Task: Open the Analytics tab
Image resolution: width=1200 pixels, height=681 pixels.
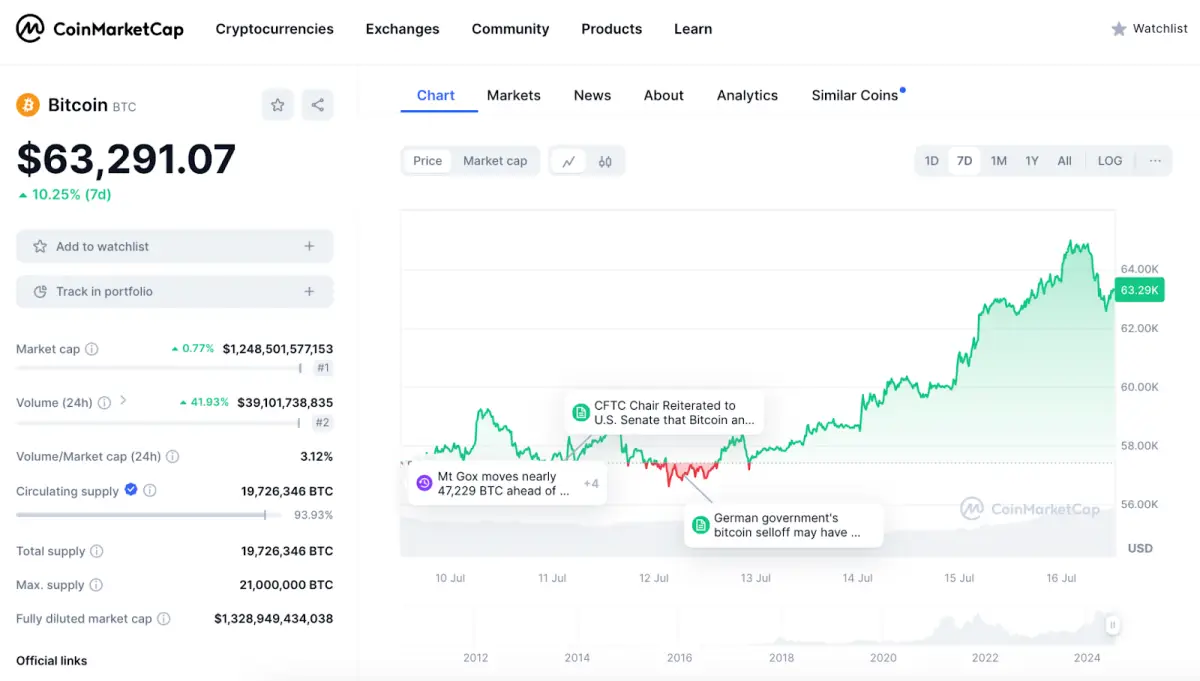Action: tap(747, 95)
